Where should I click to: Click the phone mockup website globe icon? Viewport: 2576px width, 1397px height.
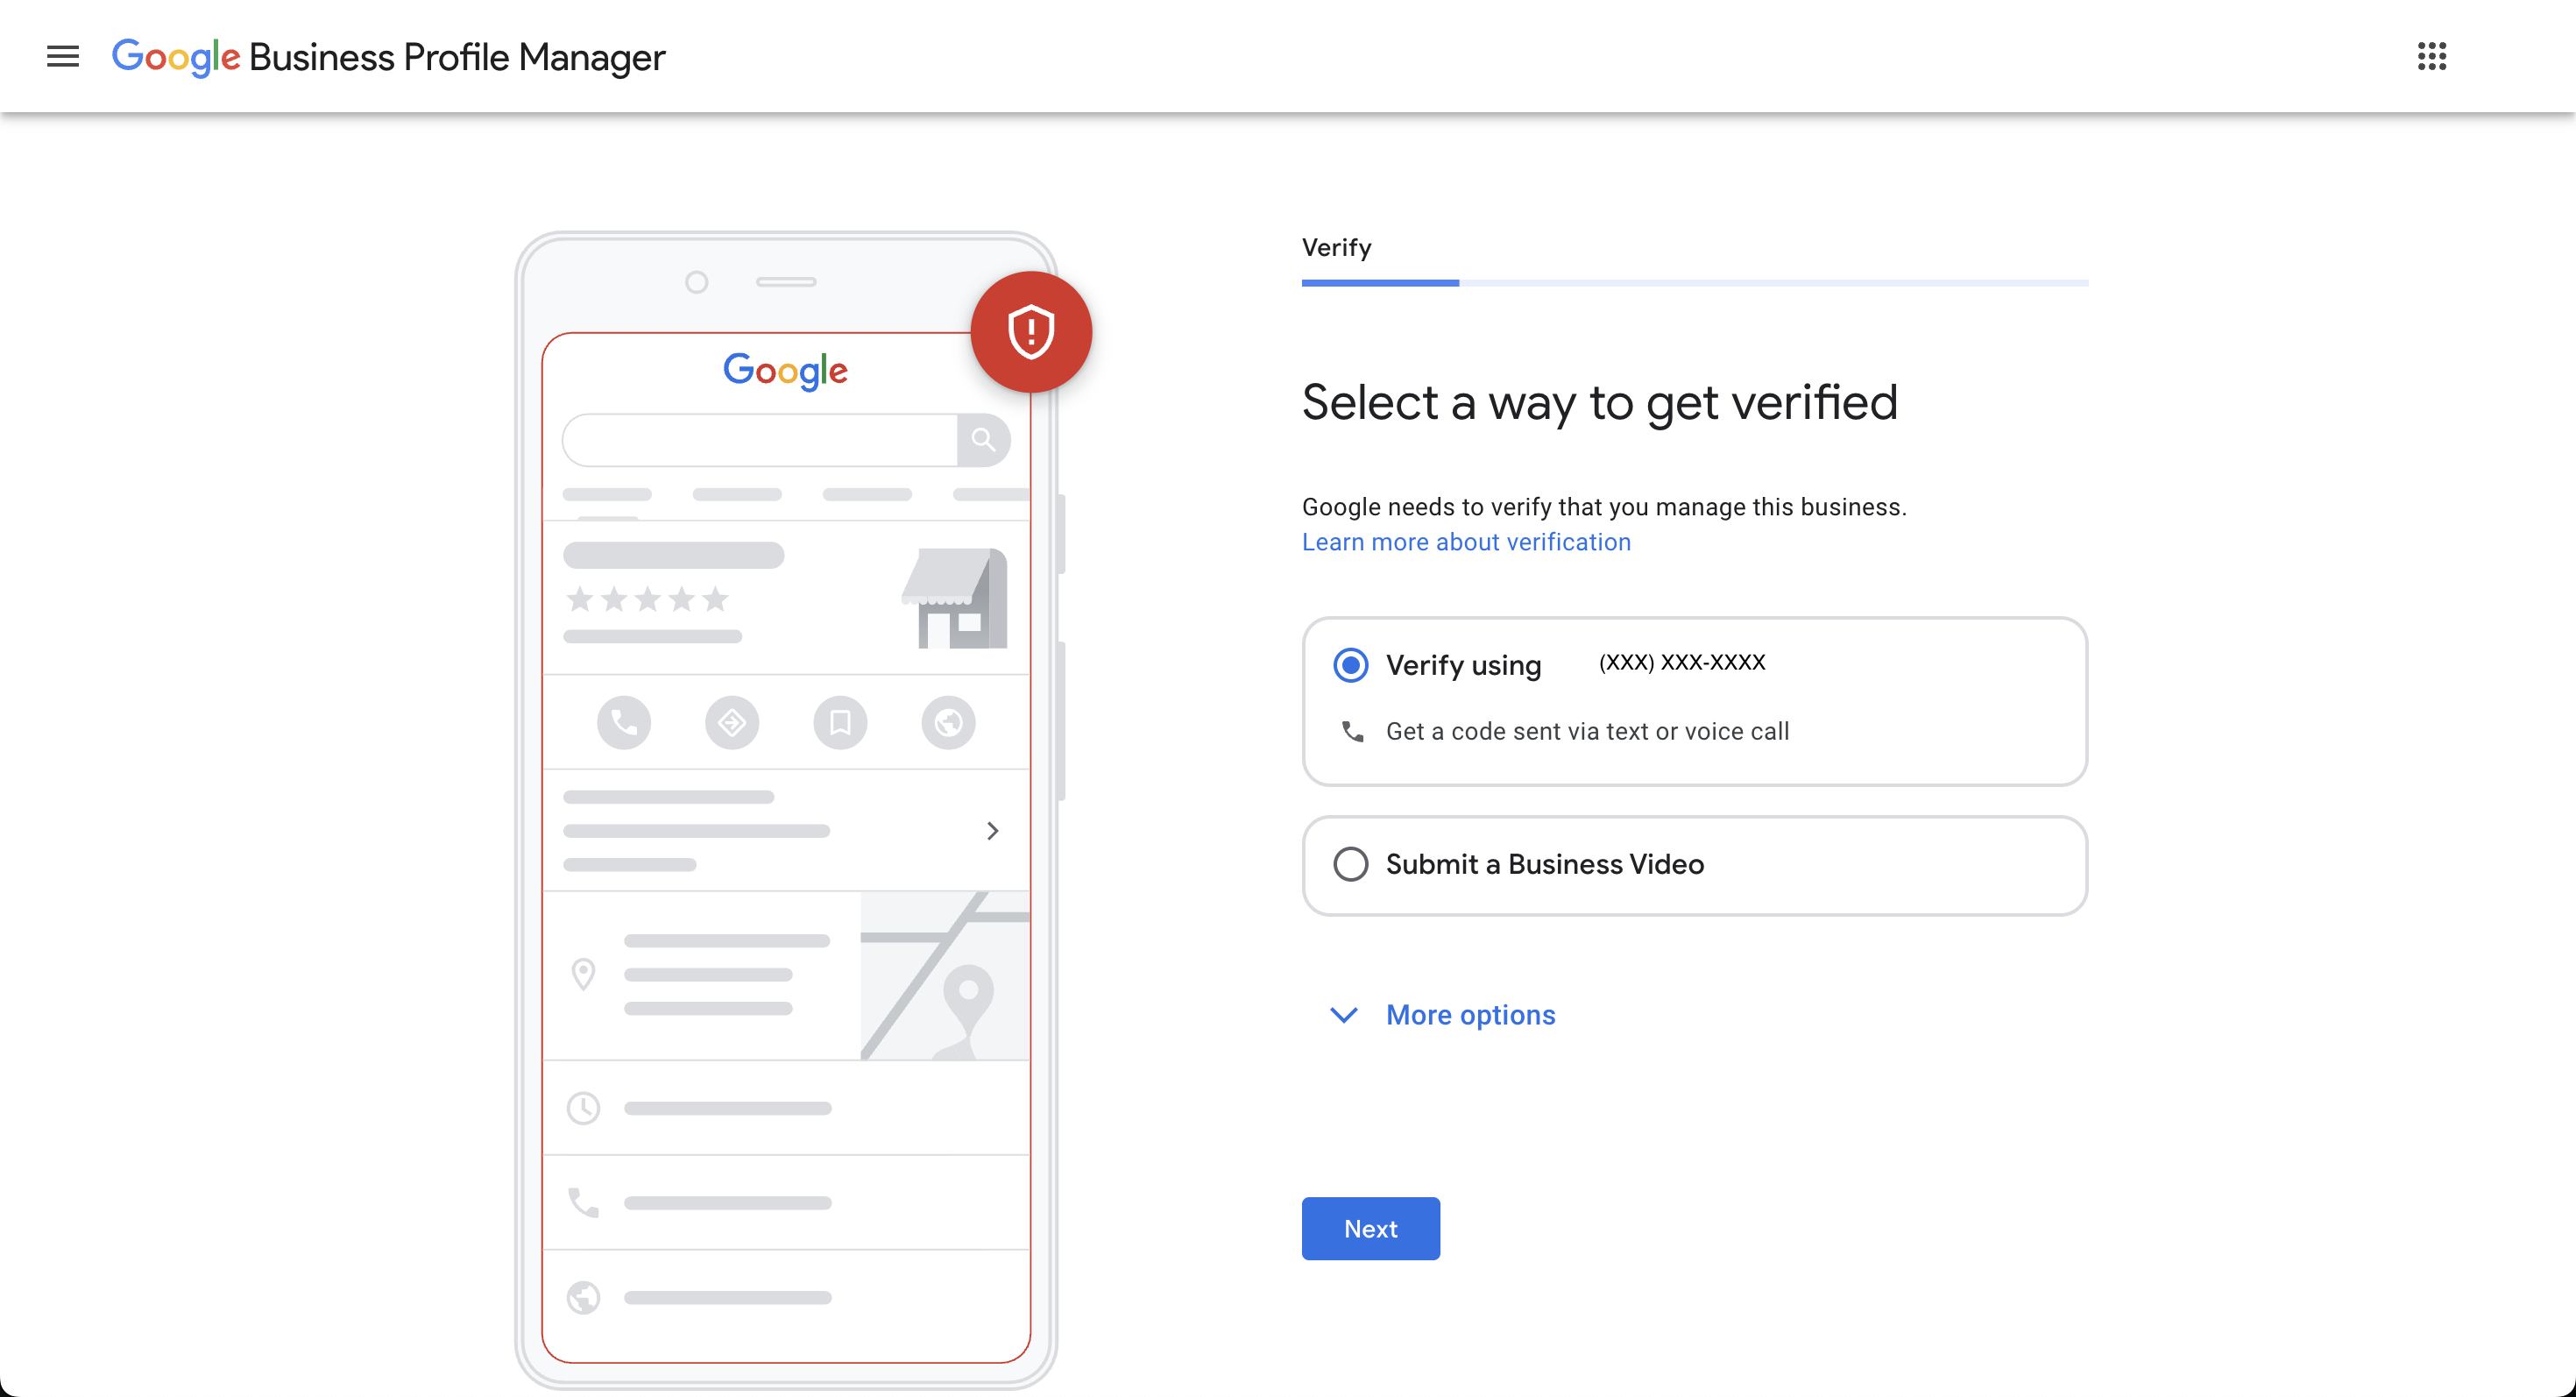coord(948,722)
